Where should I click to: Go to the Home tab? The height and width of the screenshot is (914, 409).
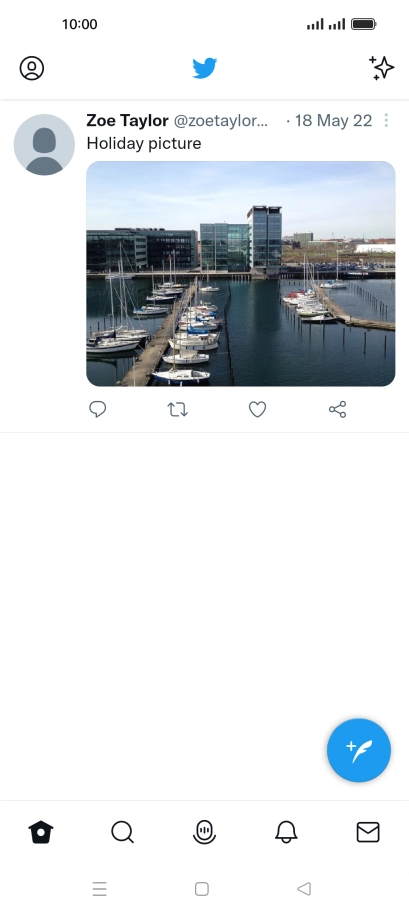click(41, 832)
